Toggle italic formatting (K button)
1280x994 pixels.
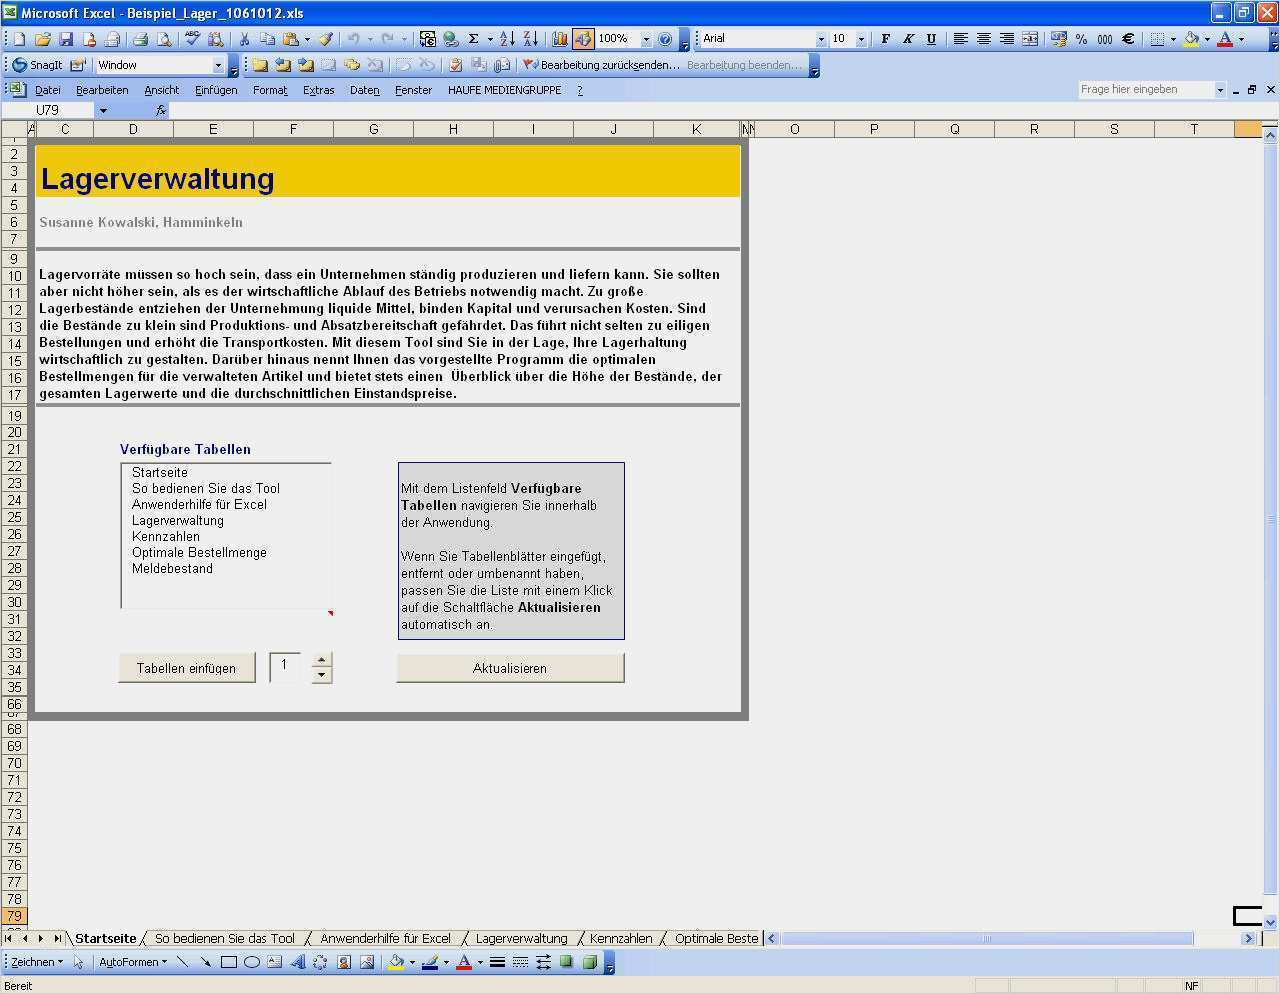(x=908, y=39)
